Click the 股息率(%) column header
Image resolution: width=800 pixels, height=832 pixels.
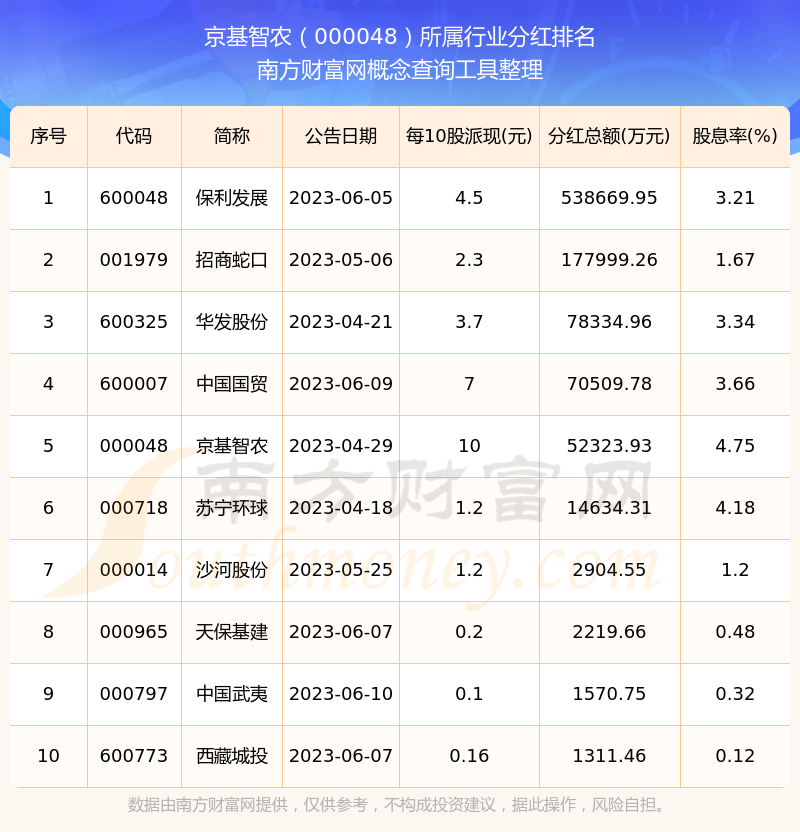[735, 136]
